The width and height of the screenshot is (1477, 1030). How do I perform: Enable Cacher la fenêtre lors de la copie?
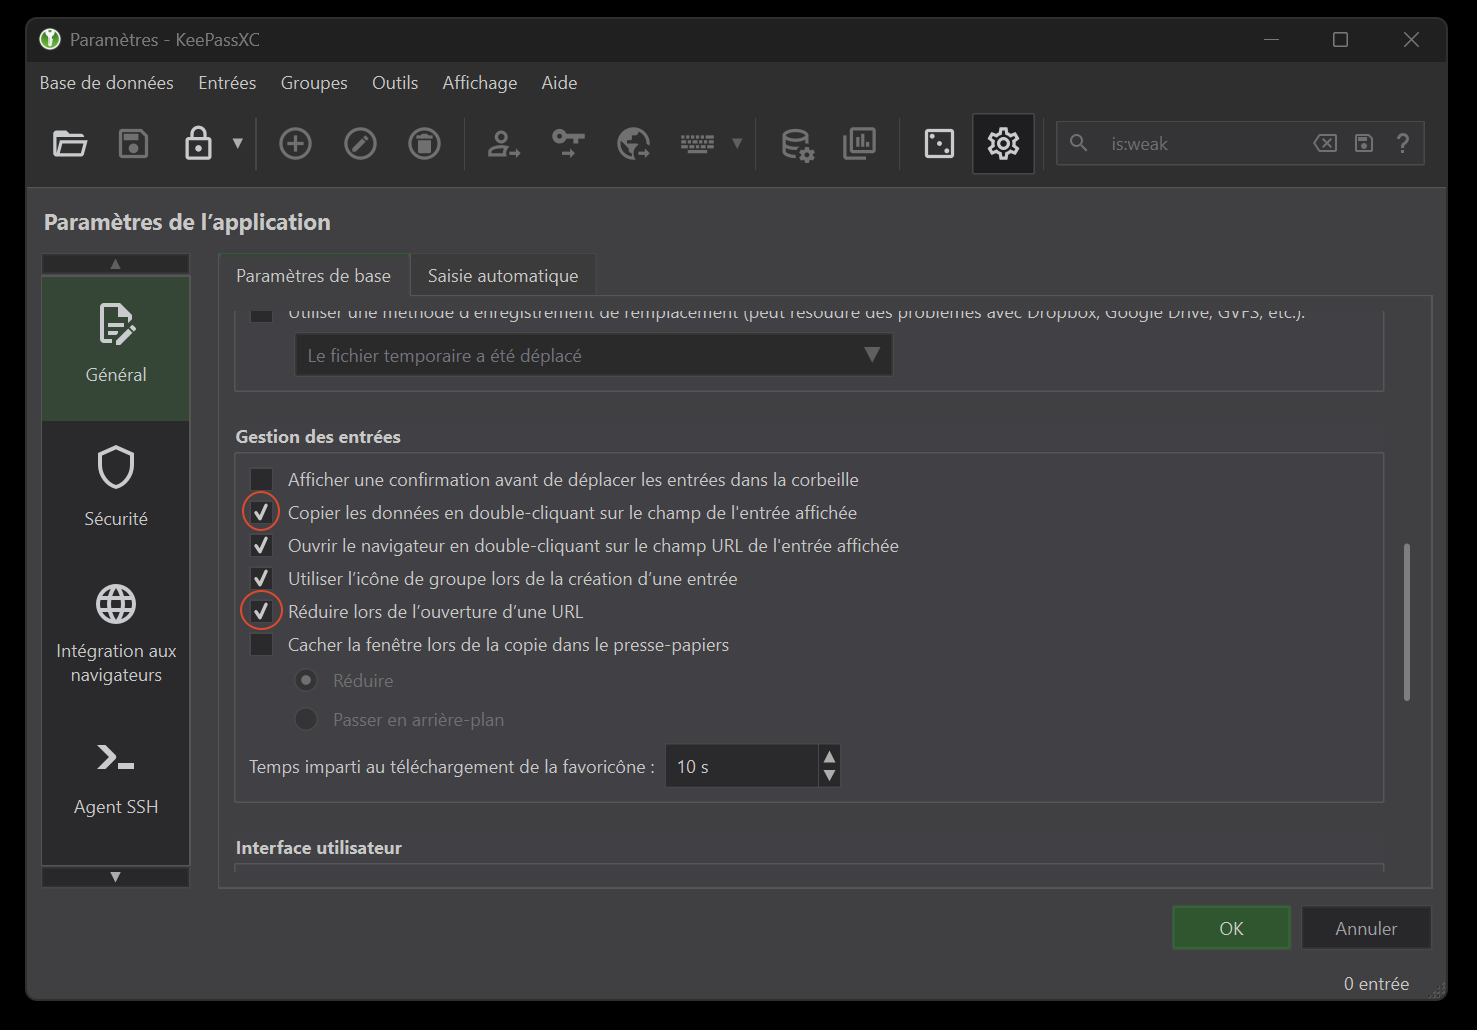tap(261, 644)
